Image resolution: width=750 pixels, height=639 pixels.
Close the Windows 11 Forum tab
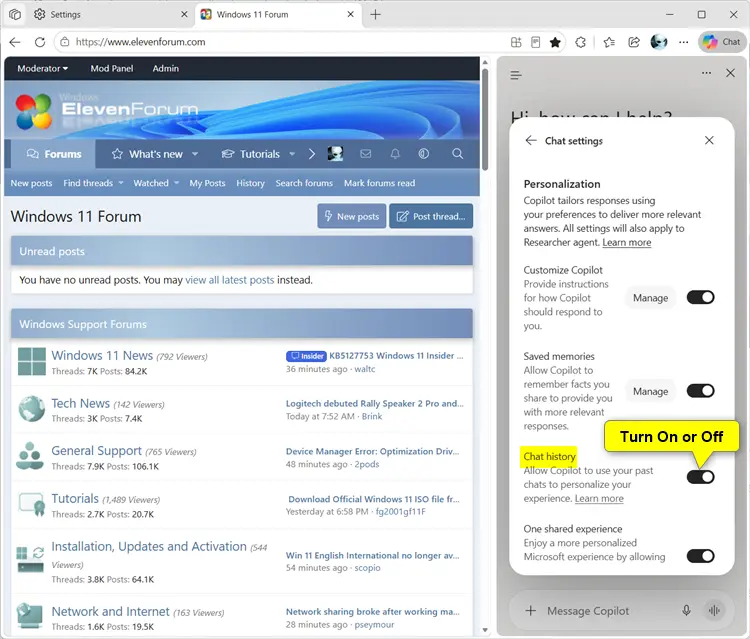[x=351, y=14]
